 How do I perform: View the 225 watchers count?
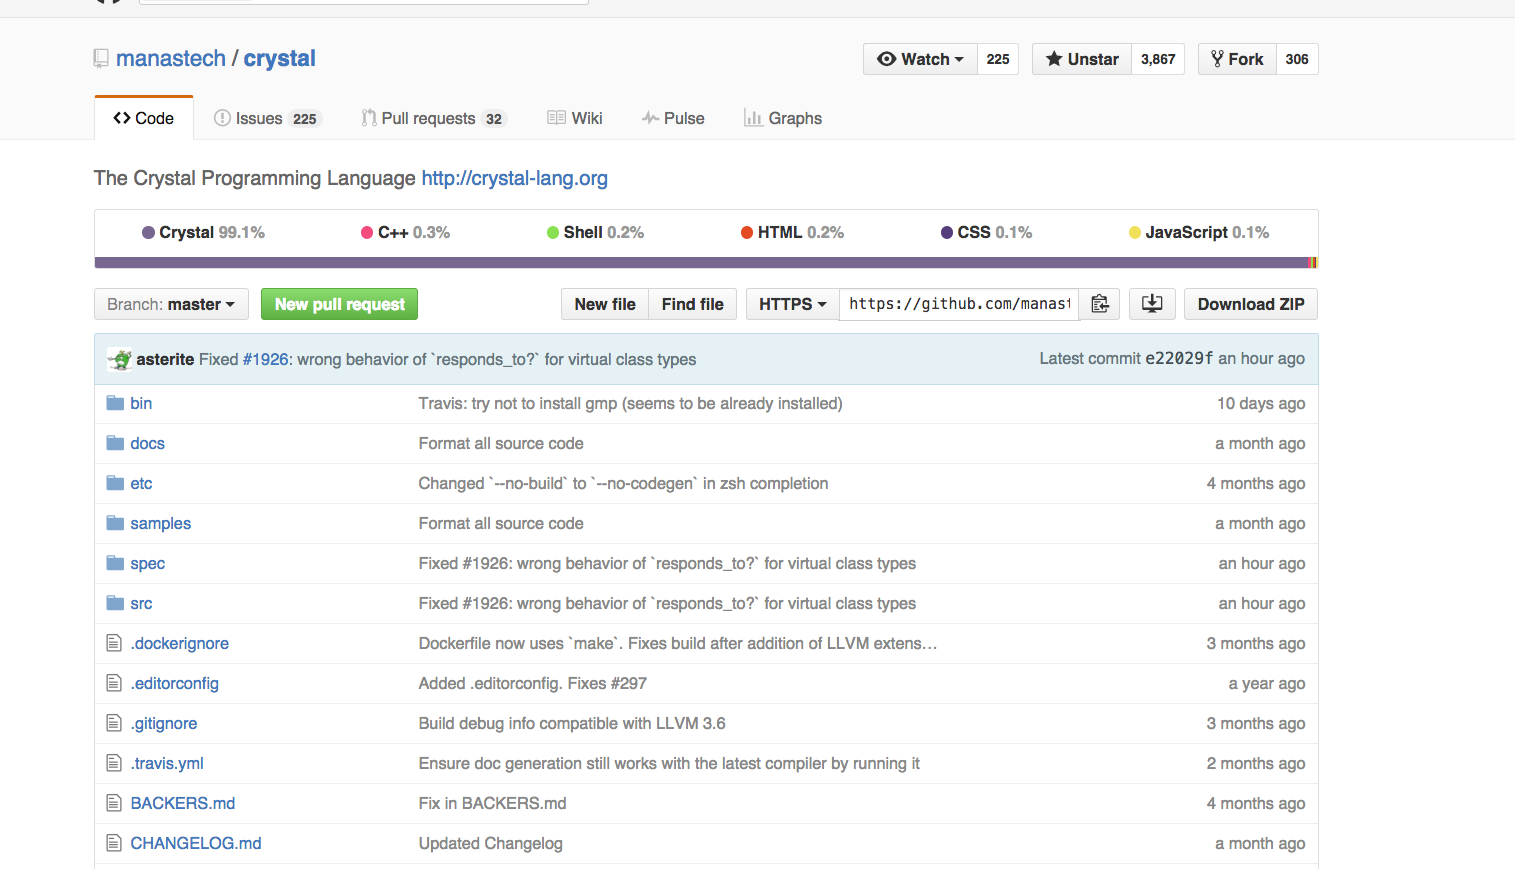coord(998,59)
